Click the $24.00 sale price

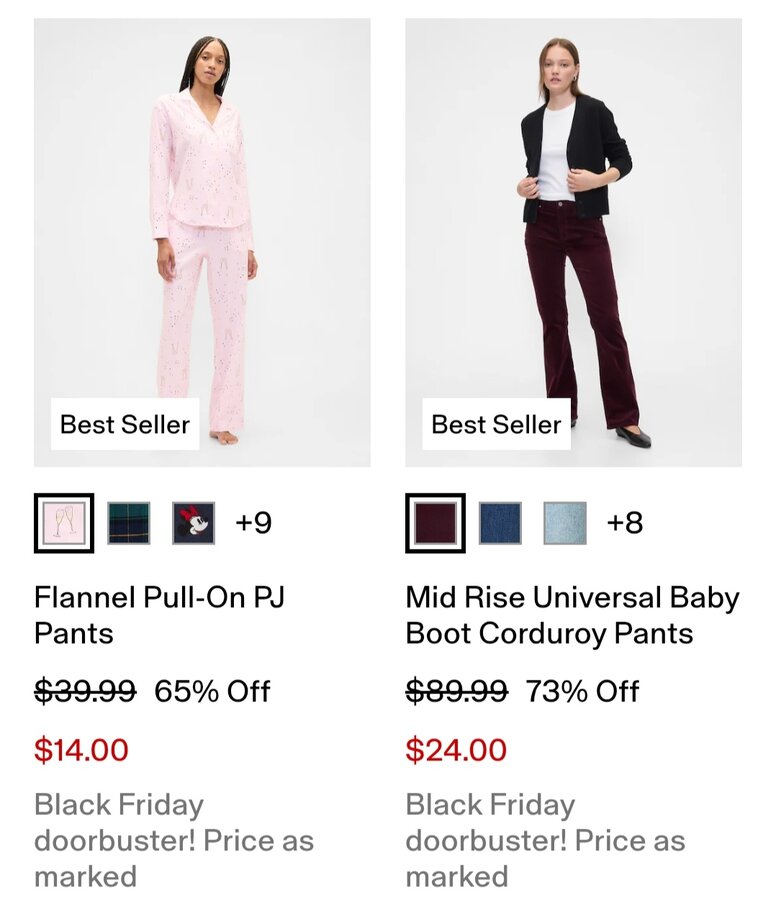[x=456, y=750]
